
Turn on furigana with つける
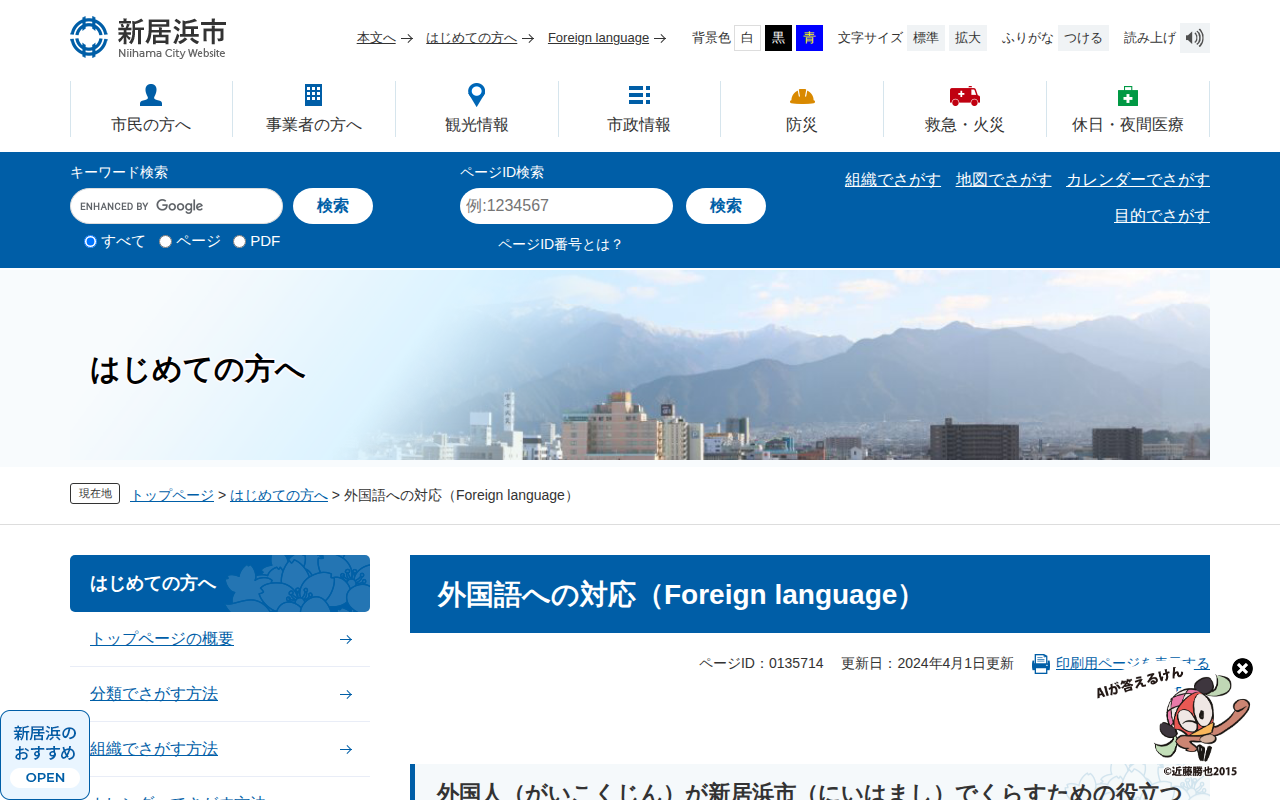(x=1083, y=38)
